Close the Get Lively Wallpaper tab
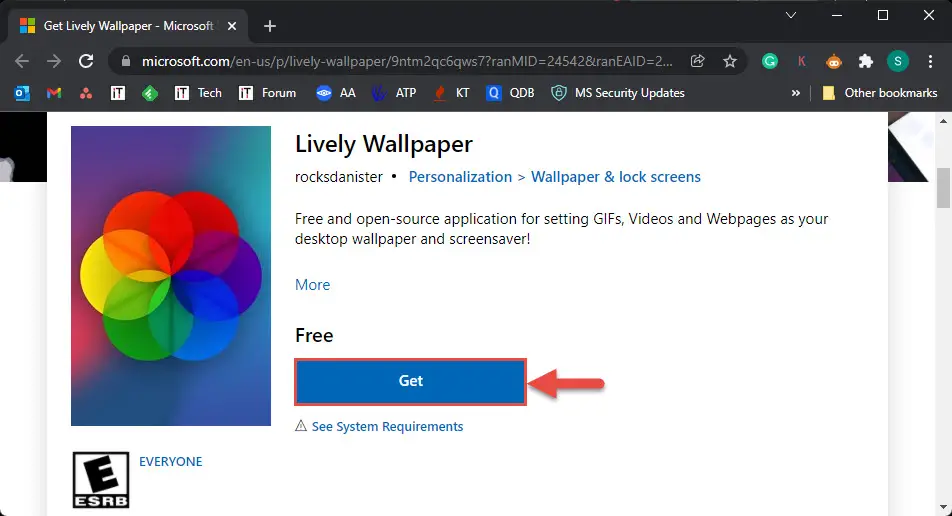The height and width of the screenshot is (516, 952). pos(232,26)
